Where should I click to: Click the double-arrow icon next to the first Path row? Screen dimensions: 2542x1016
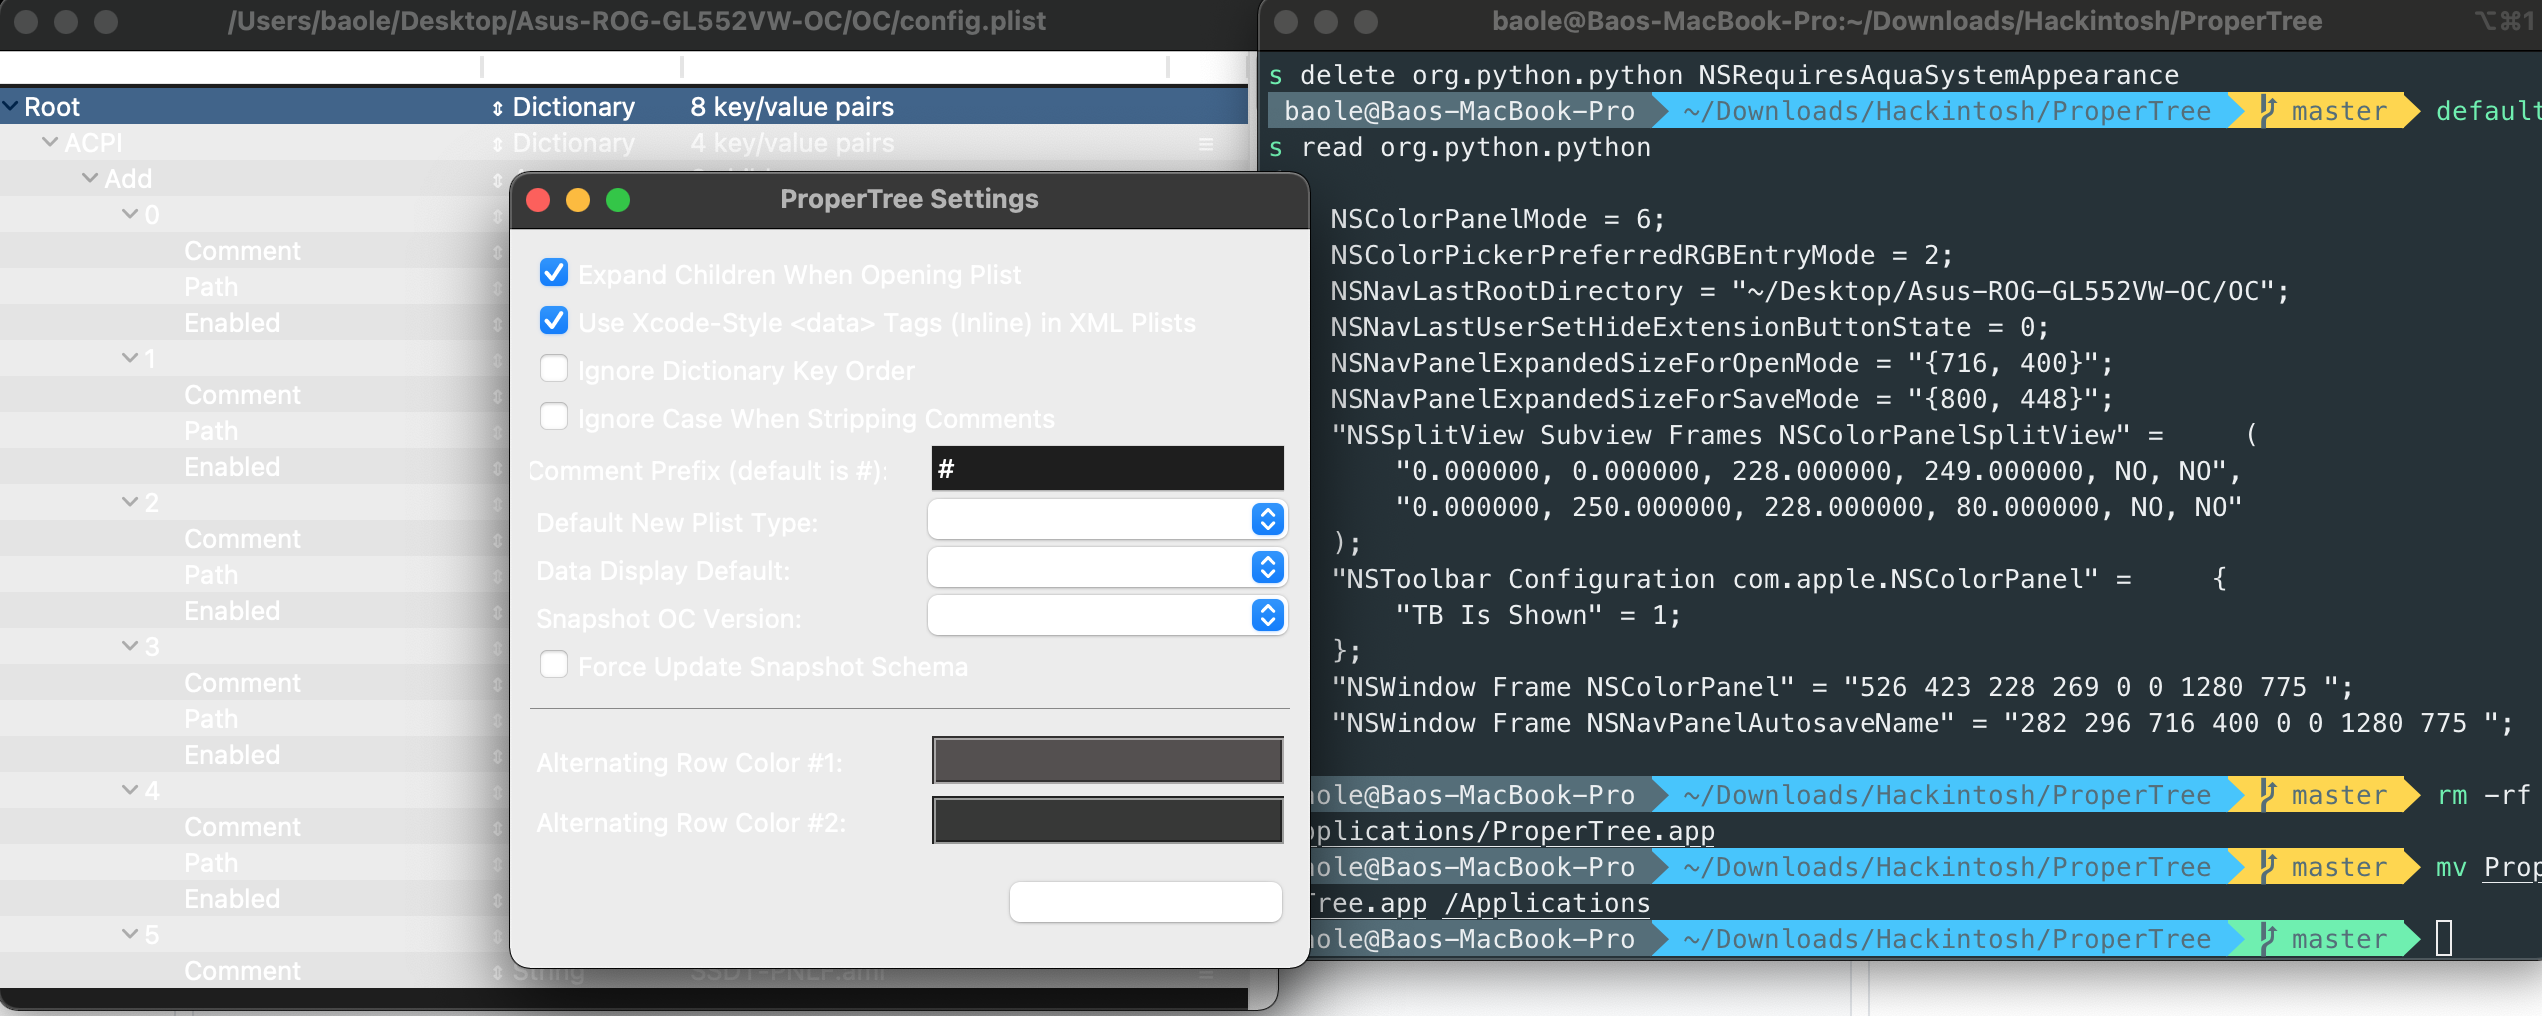pos(498,287)
